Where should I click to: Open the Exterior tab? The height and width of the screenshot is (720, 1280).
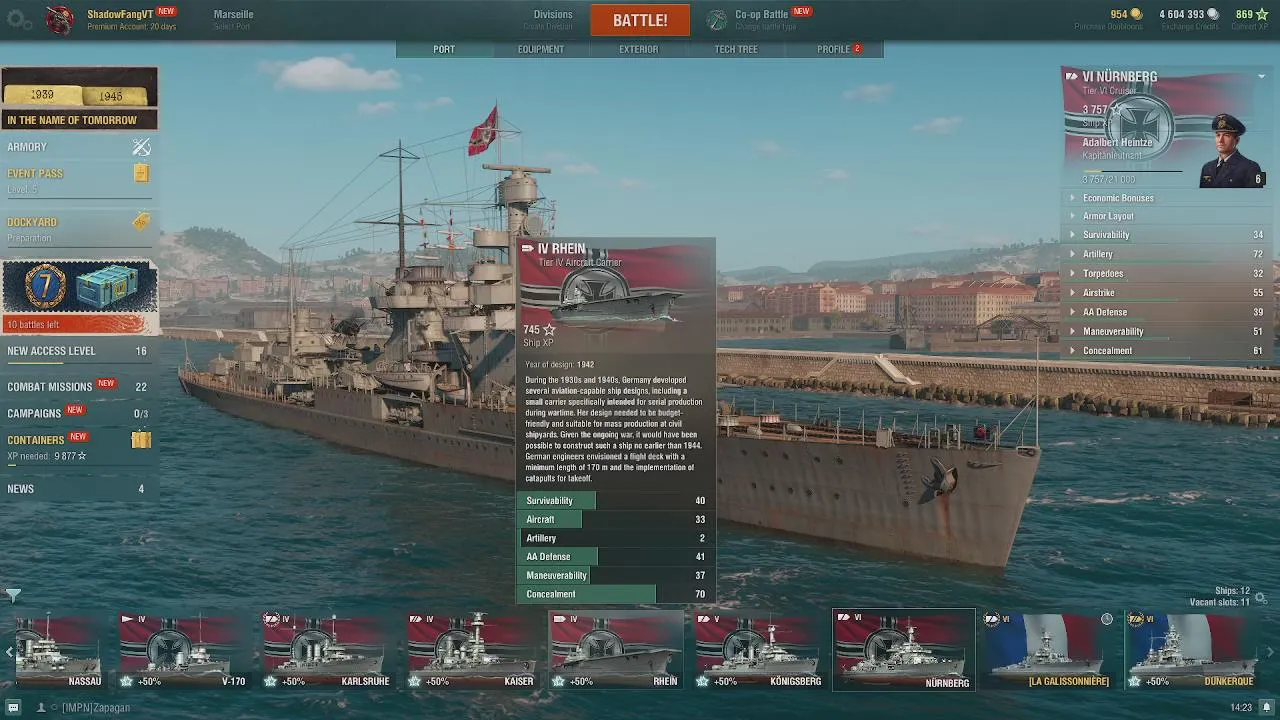639,49
